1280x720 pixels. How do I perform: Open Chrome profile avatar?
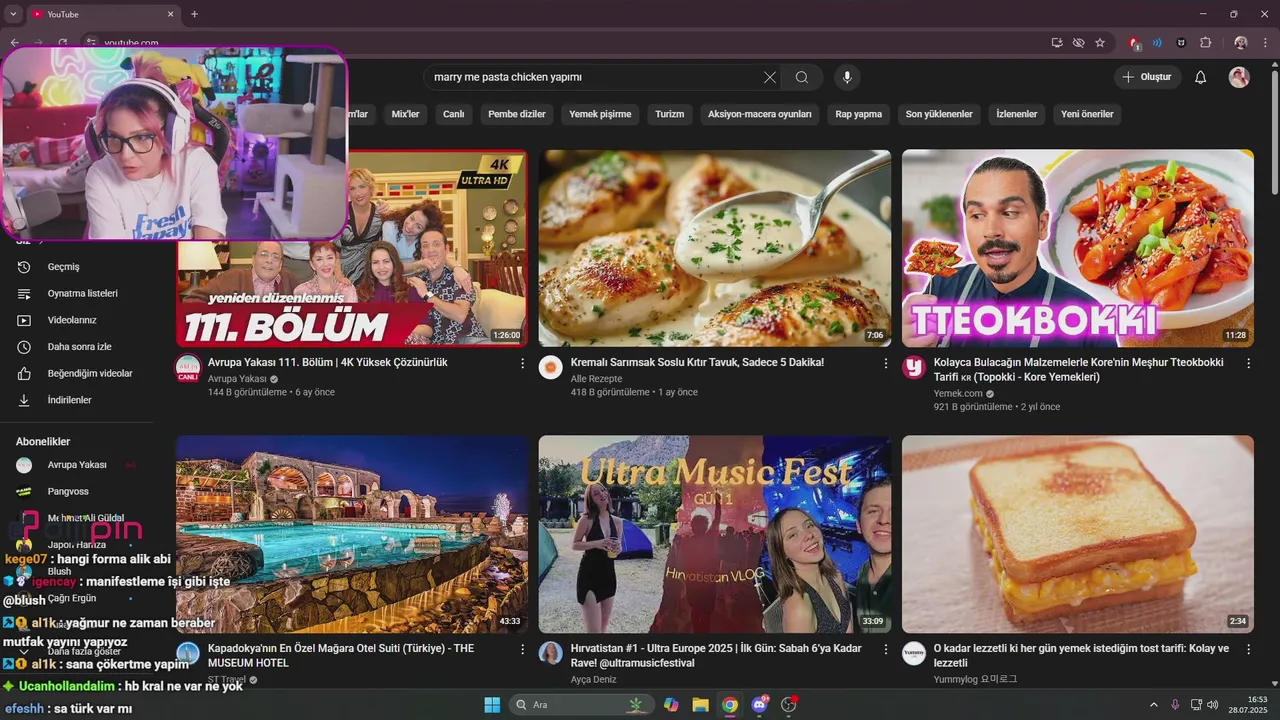coord(1241,43)
